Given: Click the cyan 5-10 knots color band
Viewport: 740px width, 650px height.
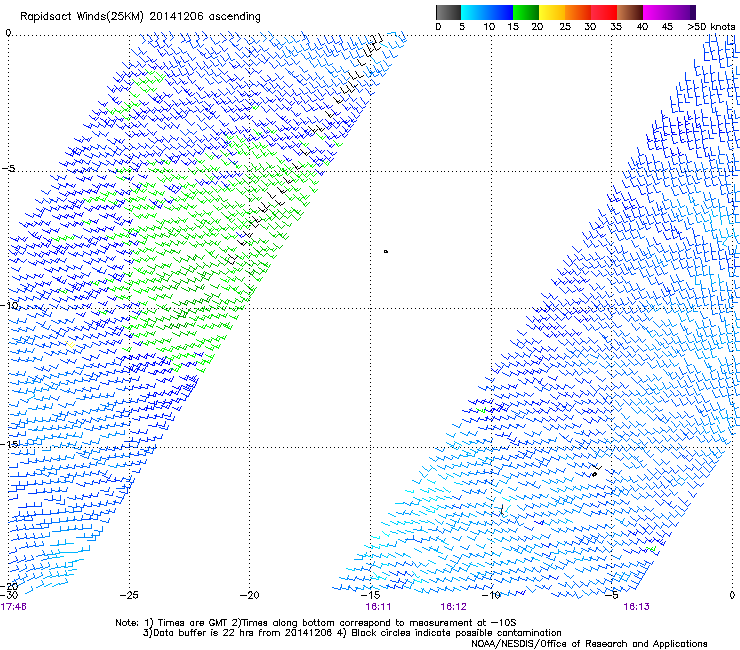Looking at the screenshot, I should [x=473, y=12].
